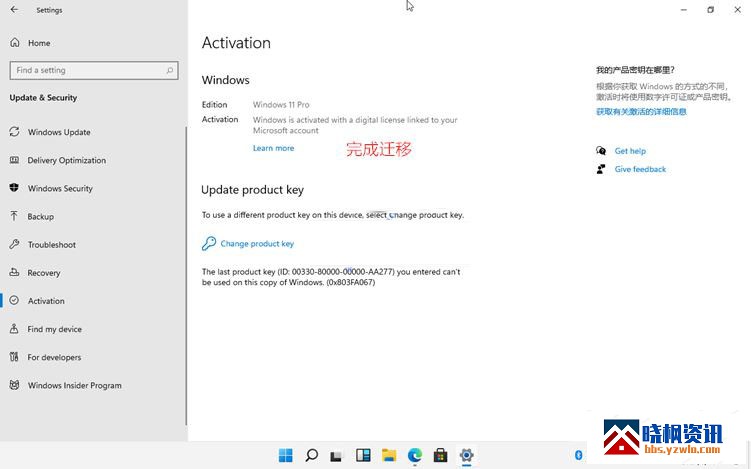The width and height of the screenshot is (751, 469).
Task: Click the Home house icon
Action: pyautogui.click(x=15, y=43)
